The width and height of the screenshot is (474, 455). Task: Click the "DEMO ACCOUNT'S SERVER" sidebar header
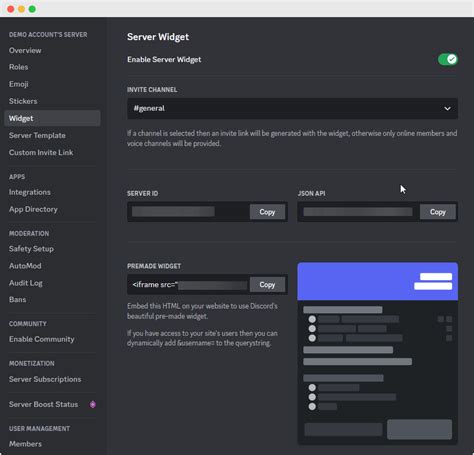(48, 35)
